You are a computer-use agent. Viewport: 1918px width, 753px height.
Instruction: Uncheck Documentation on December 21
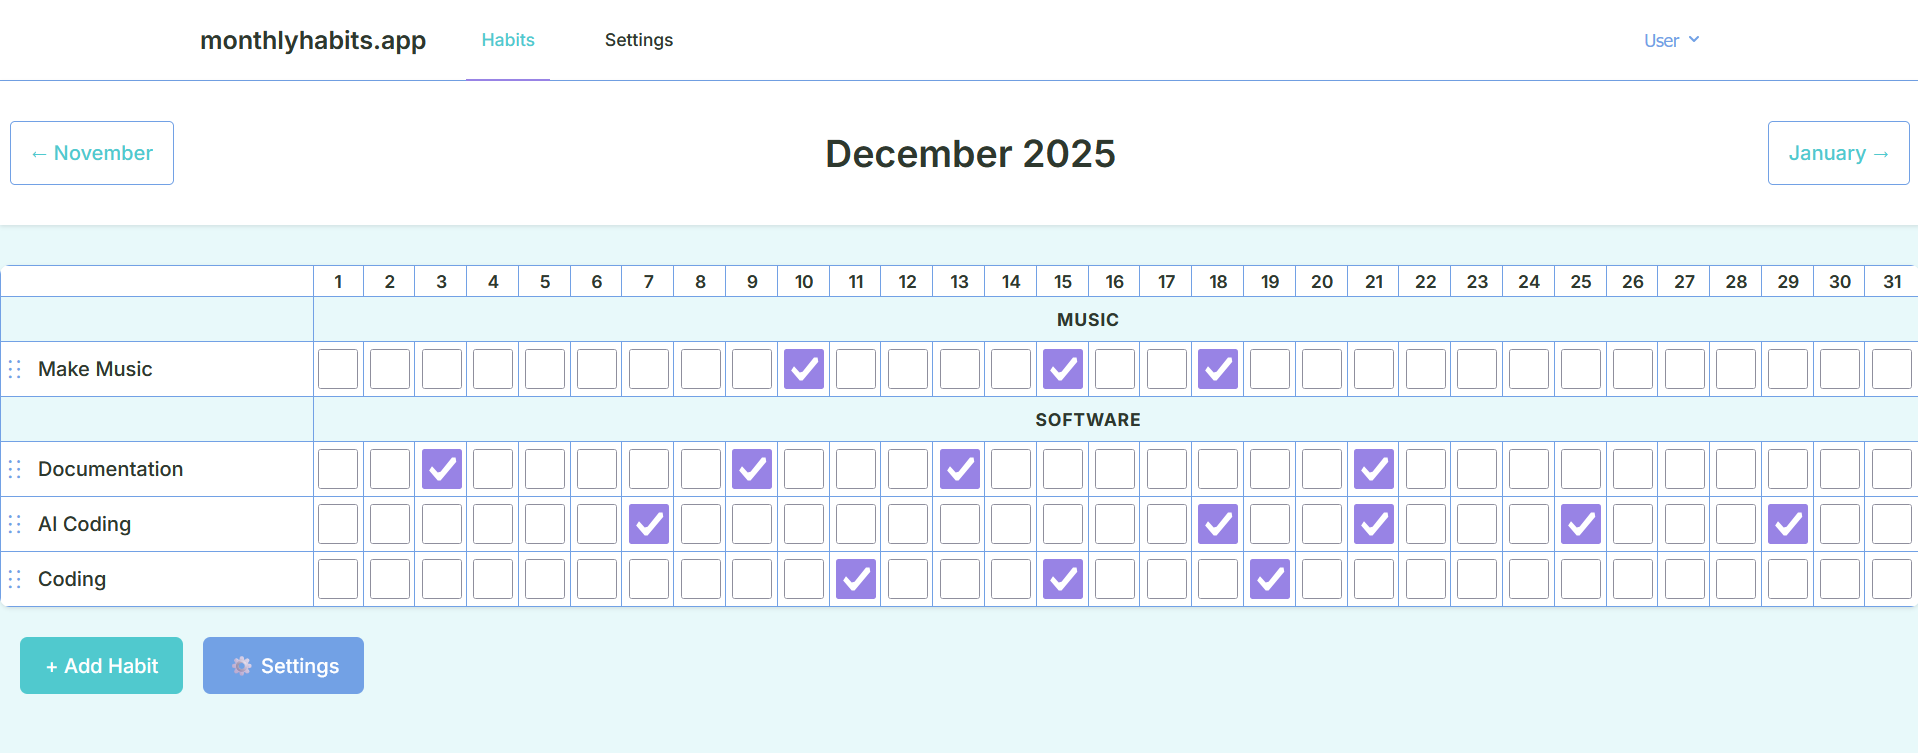(1373, 469)
